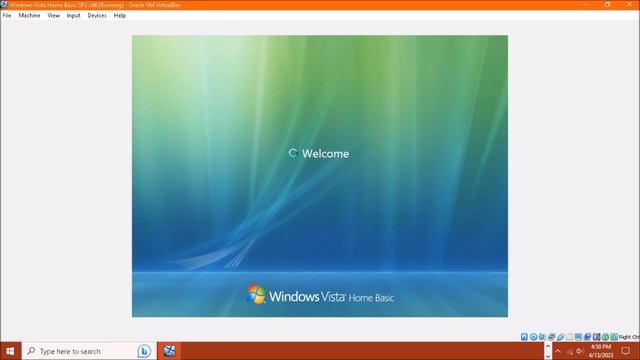Restore down the VirtualBox window
This screenshot has width=640, height=360.
(x=608, y=4)
